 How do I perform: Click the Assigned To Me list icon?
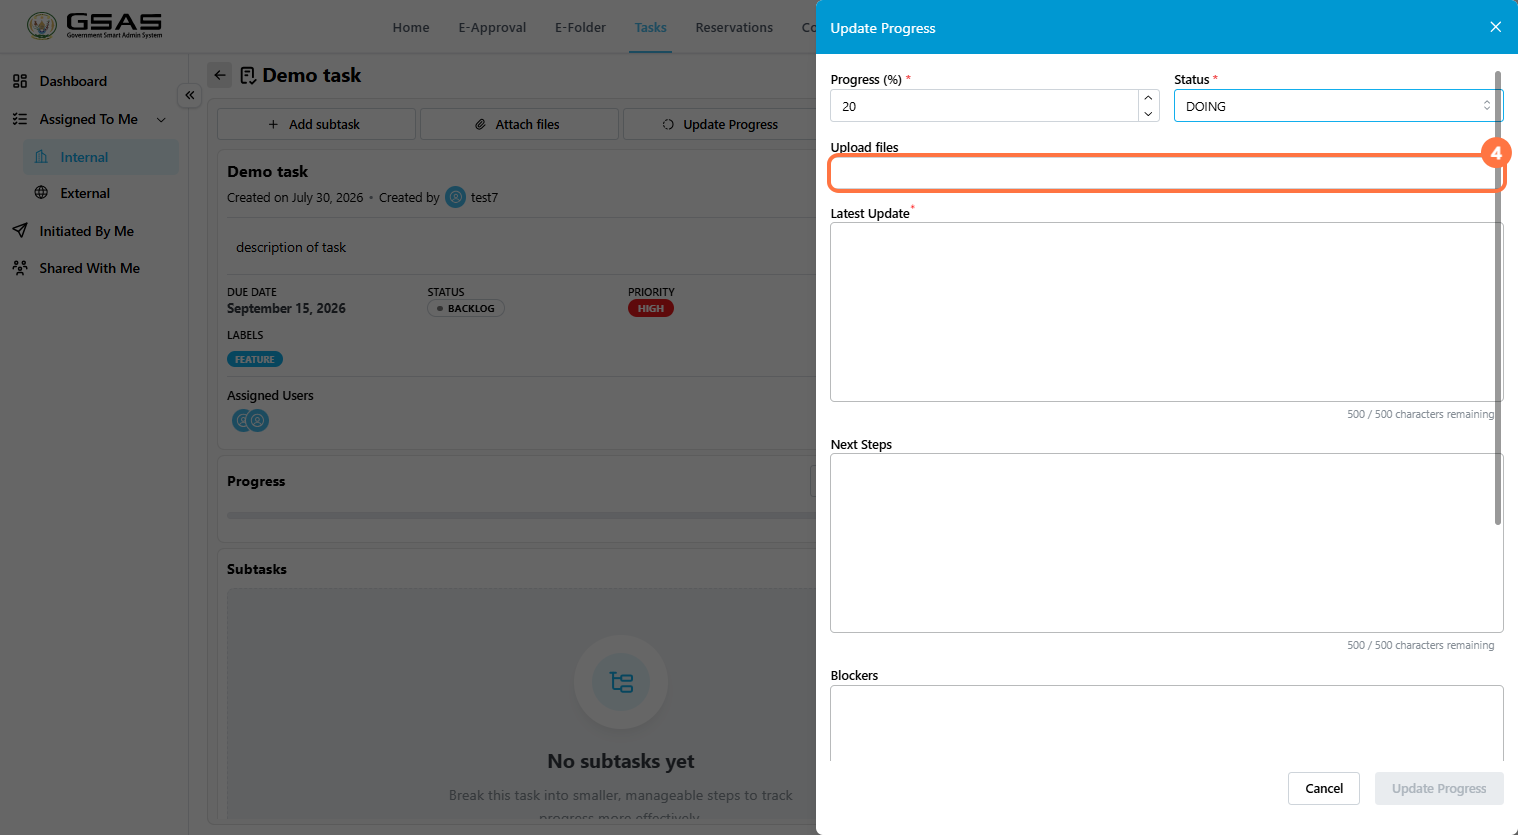(x=20, y=119)
